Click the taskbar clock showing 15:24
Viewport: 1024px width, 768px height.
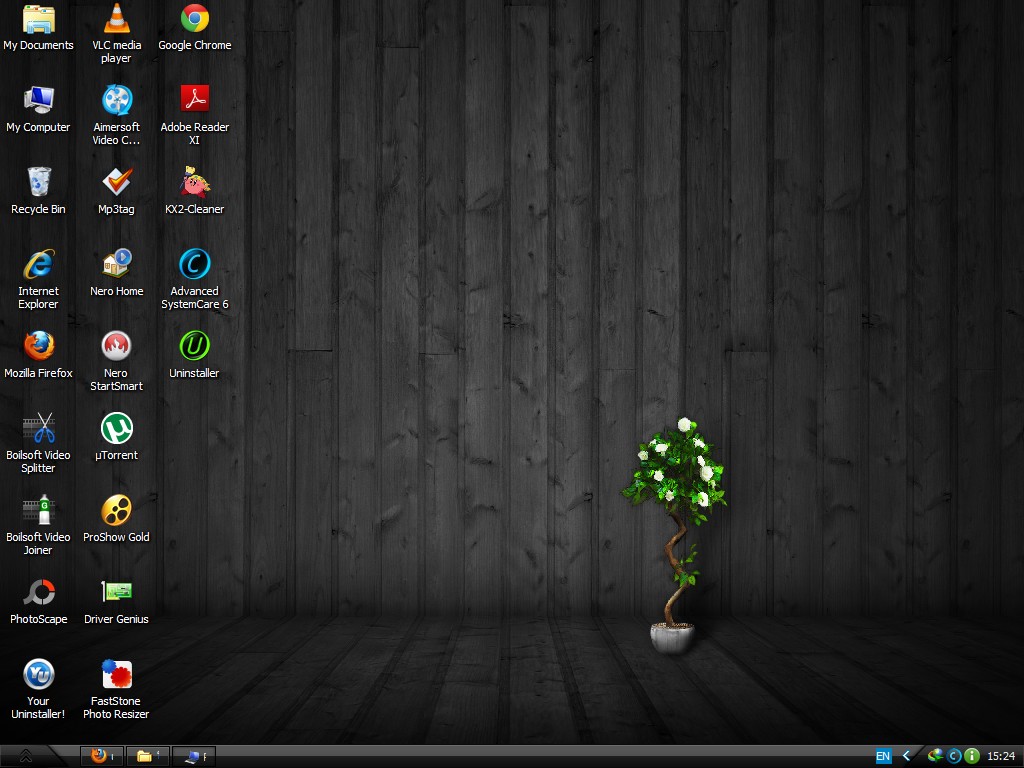[1001, 756]
